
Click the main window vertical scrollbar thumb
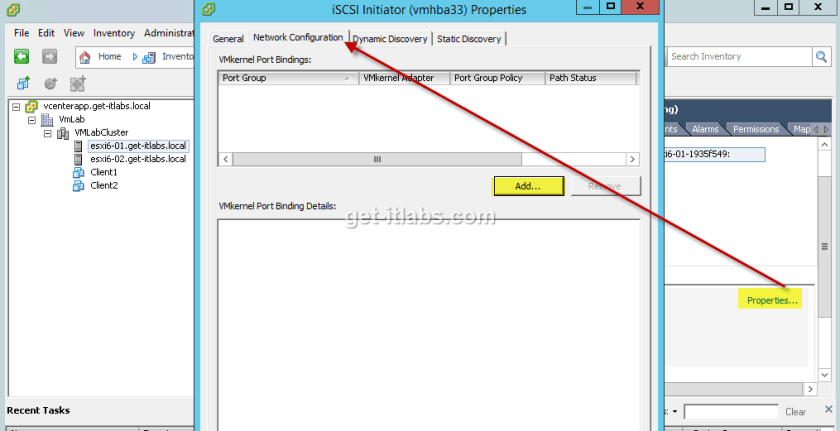(x=825, y=246)
